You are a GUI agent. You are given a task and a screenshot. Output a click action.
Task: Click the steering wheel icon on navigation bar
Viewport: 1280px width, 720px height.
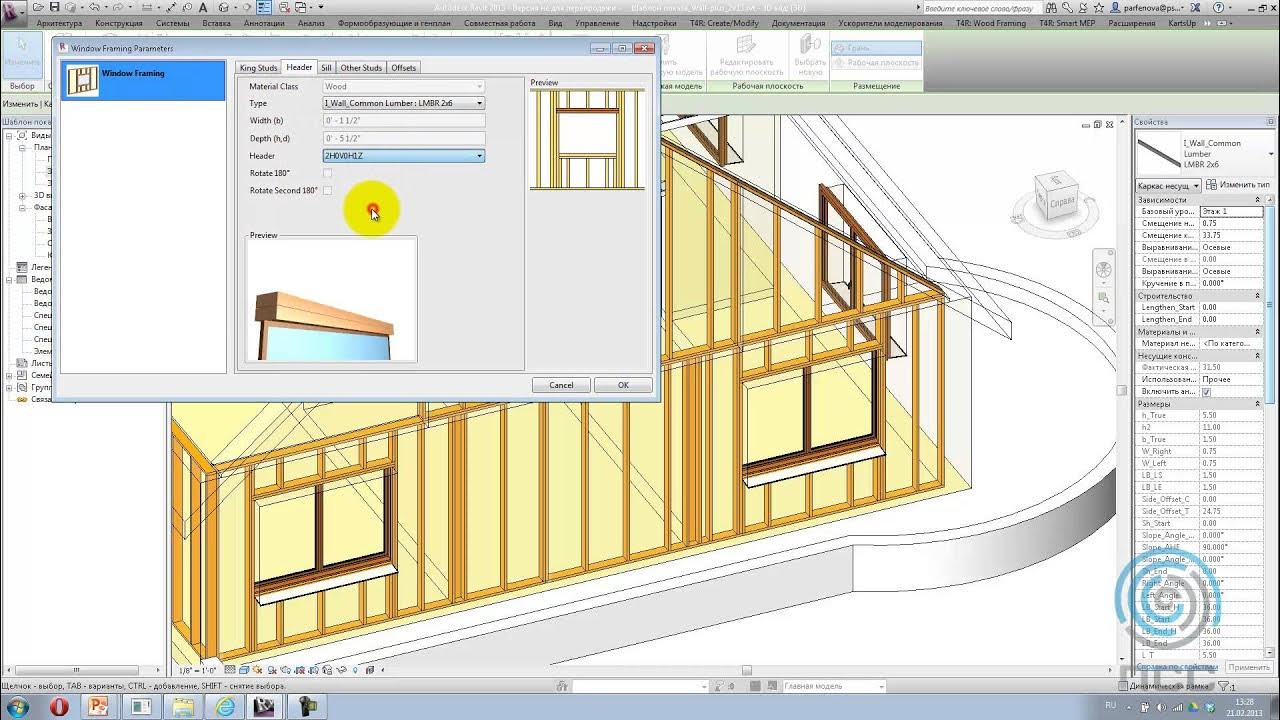click(x=1103, y=270)
